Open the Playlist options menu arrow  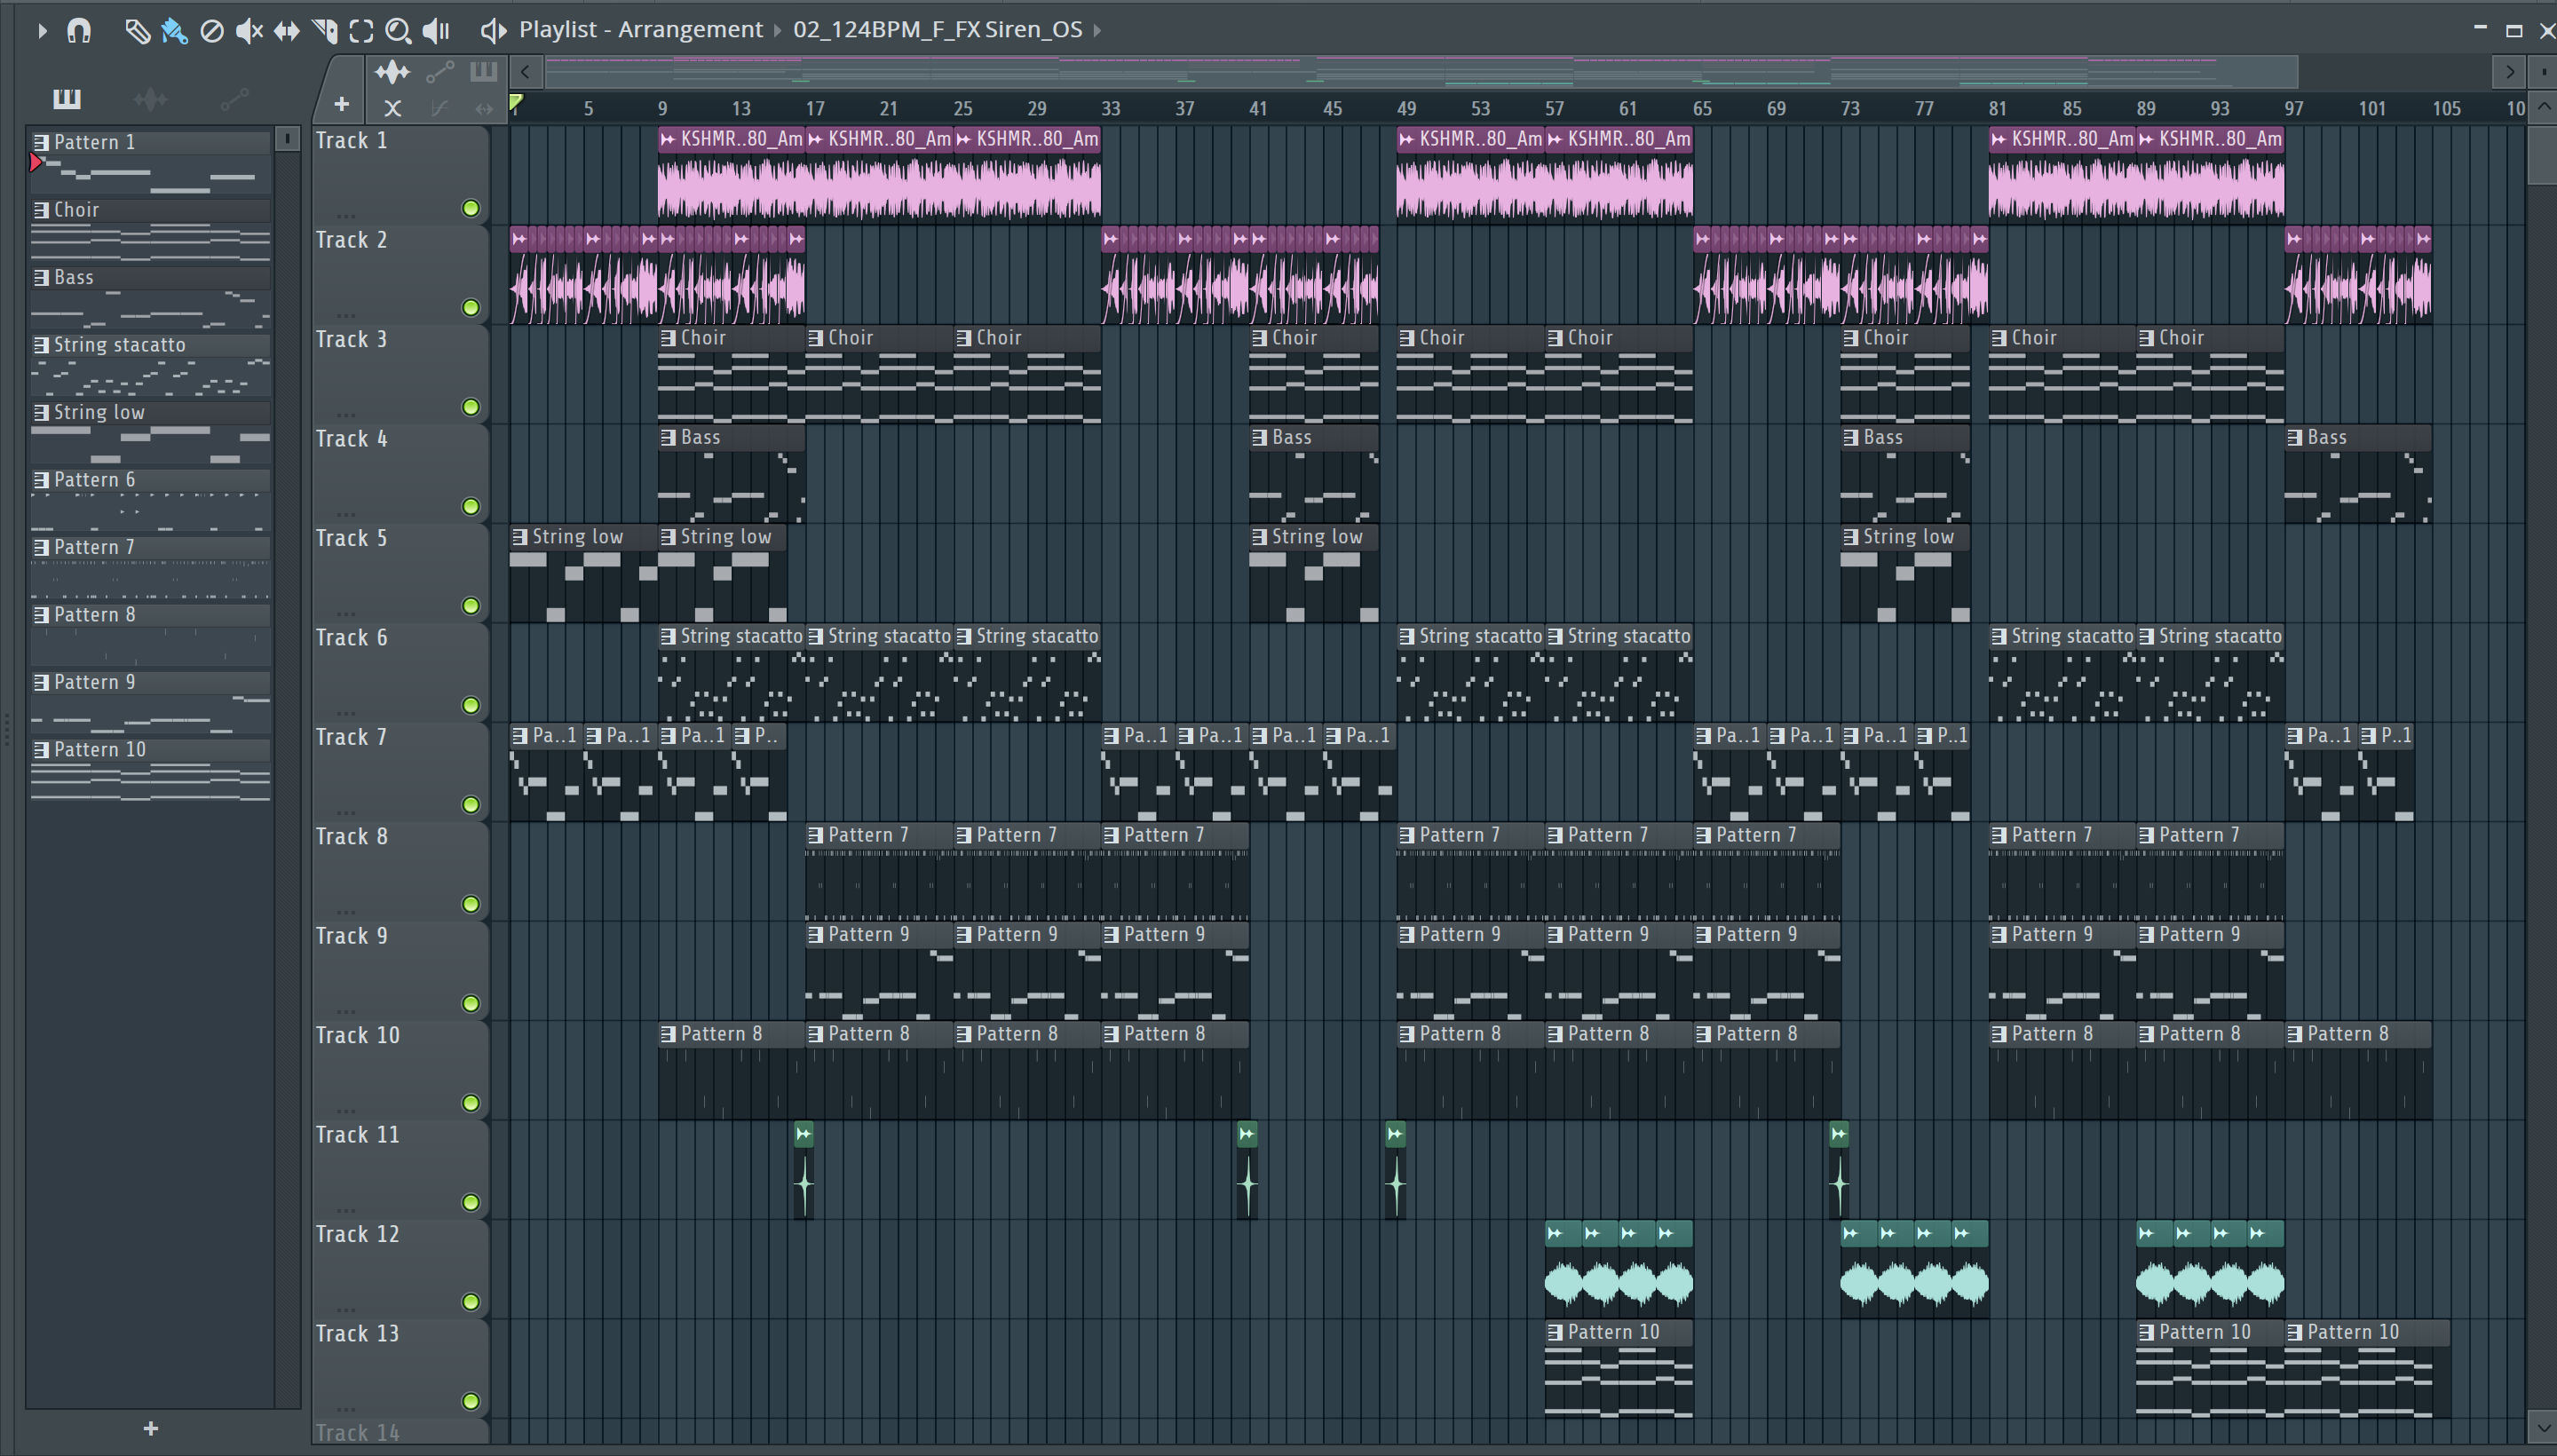click(x=42, y=31)
